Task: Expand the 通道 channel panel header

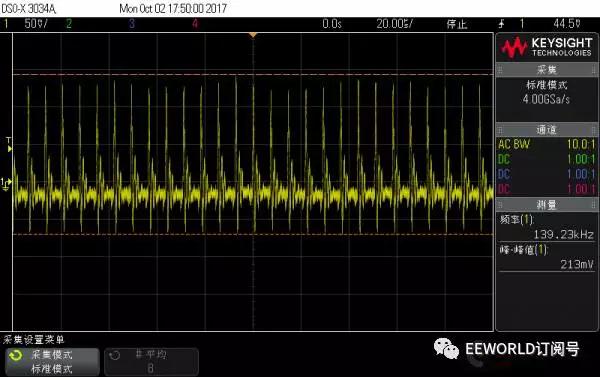Action: [x=546, y=130]
